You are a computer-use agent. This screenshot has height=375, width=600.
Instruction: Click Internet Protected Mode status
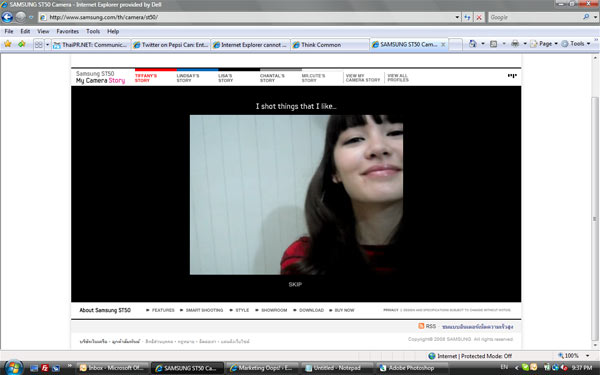pos(470,356)
